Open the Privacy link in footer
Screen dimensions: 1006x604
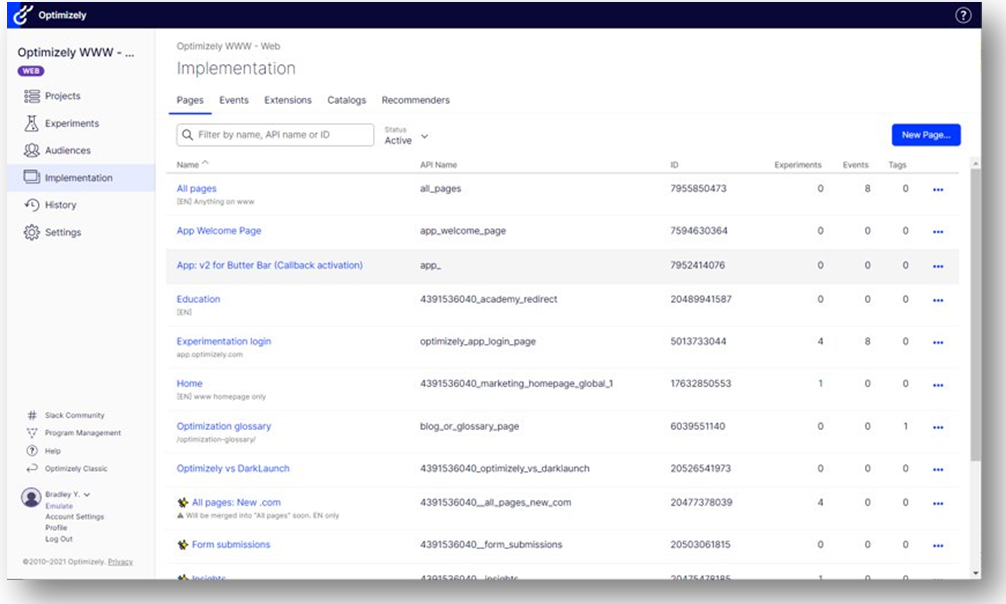[x=121, y=562]
